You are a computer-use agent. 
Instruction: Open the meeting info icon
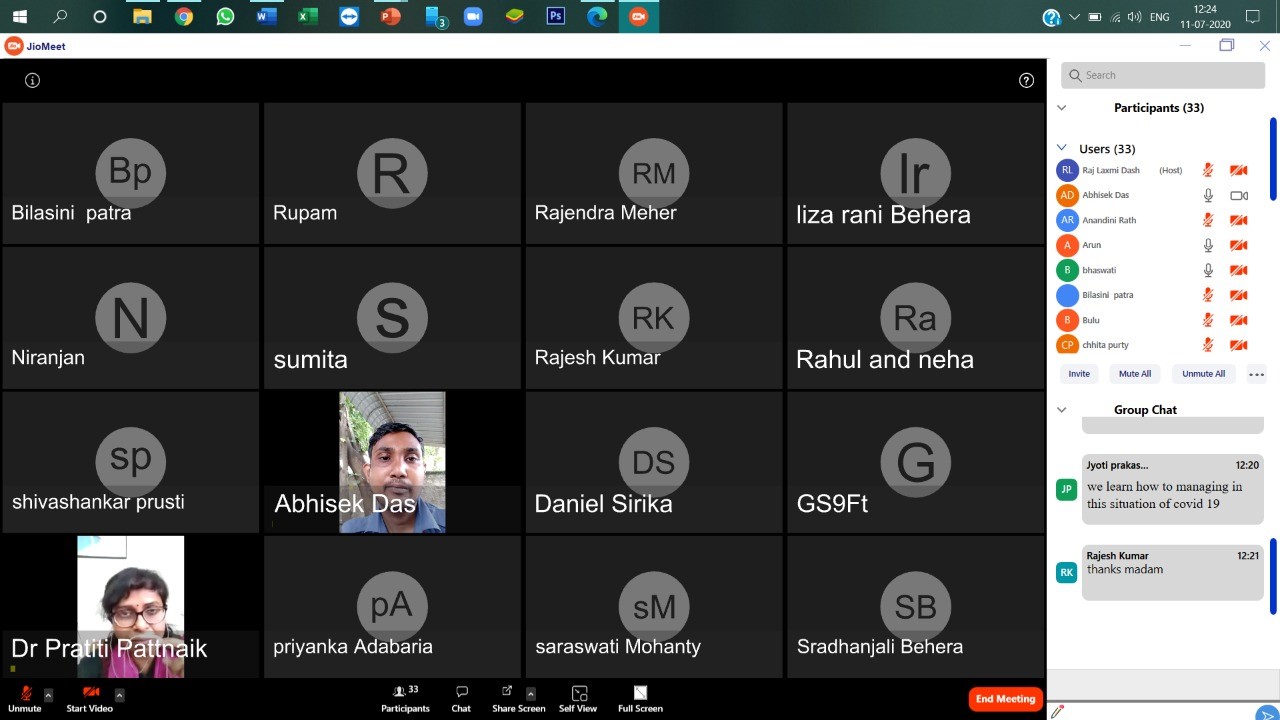[32, 81]
